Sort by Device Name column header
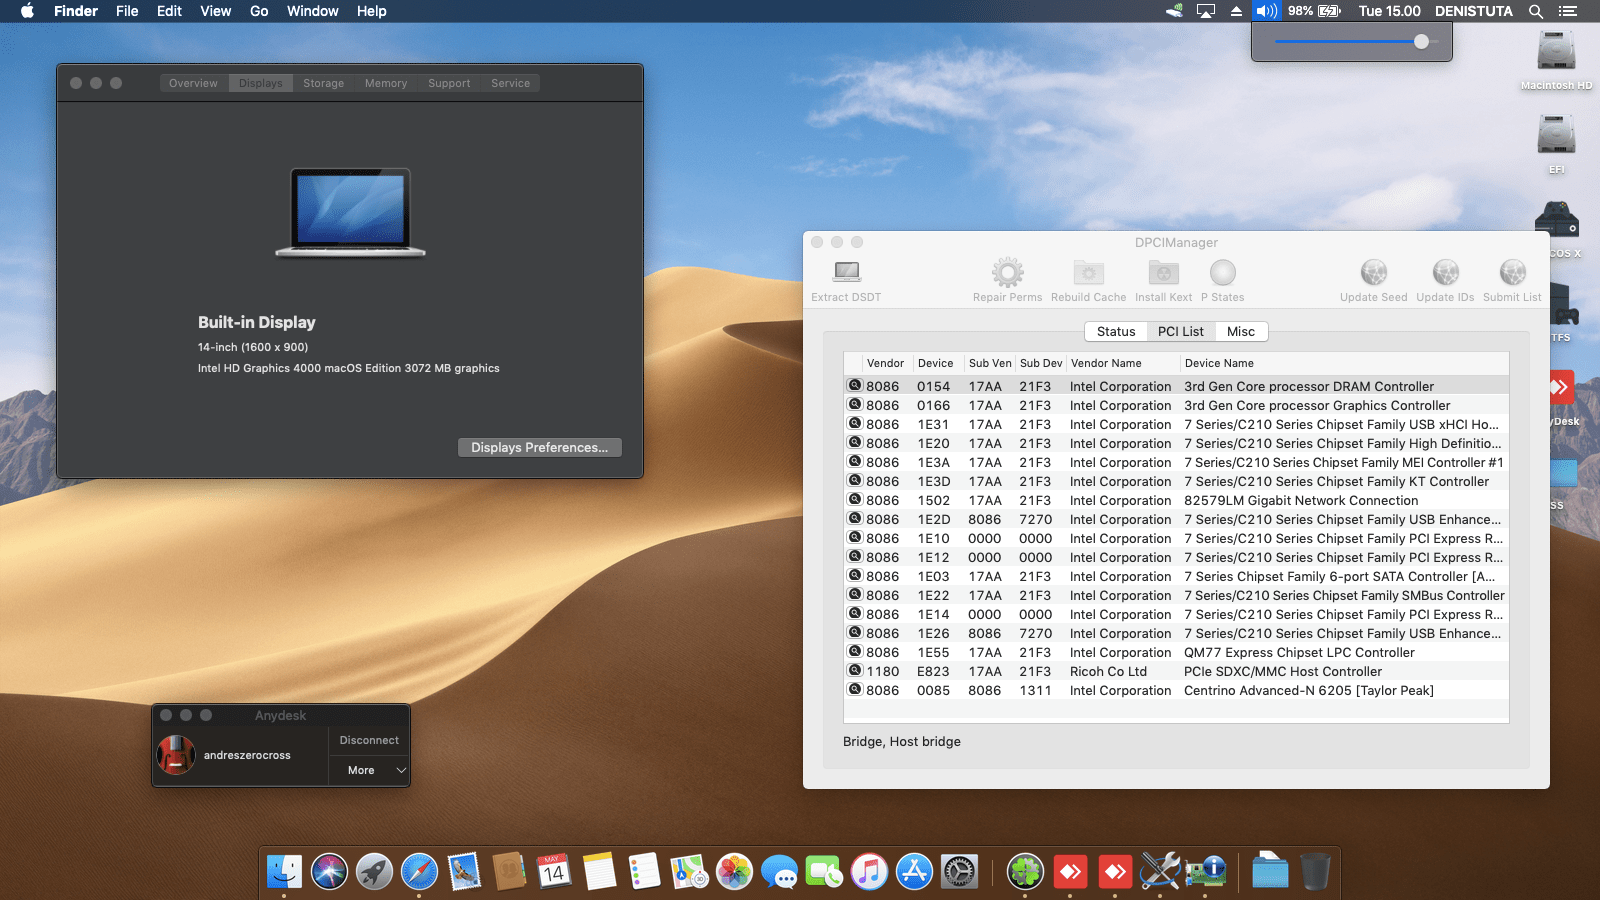The width and height of the screenshot is (1600, 900). pyautogui.click(x=1343, y=363)
